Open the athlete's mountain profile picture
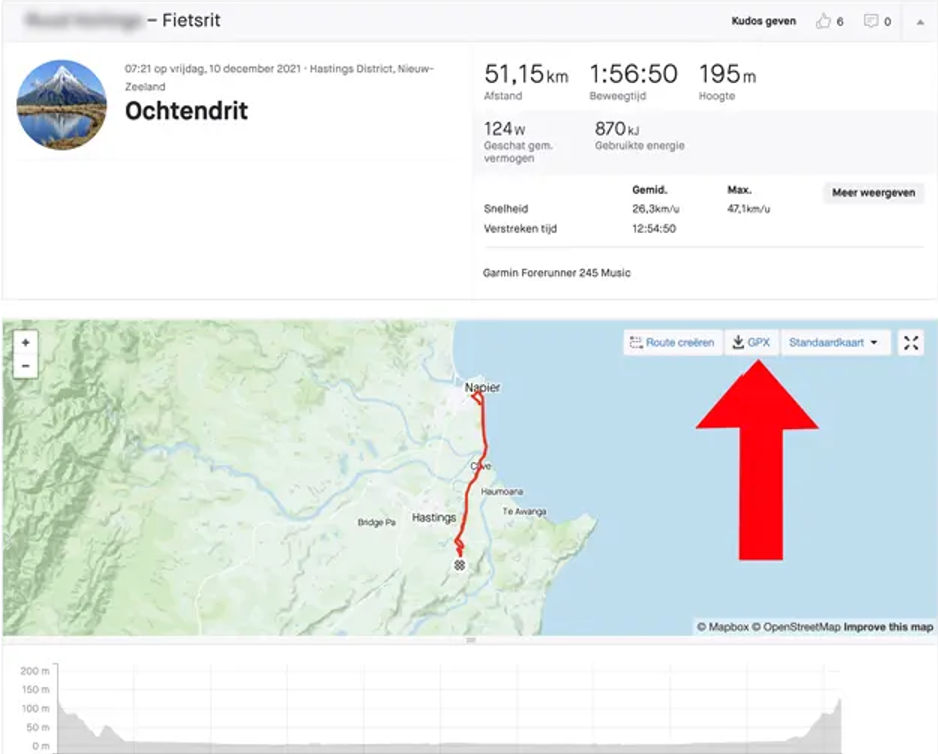 62,105
